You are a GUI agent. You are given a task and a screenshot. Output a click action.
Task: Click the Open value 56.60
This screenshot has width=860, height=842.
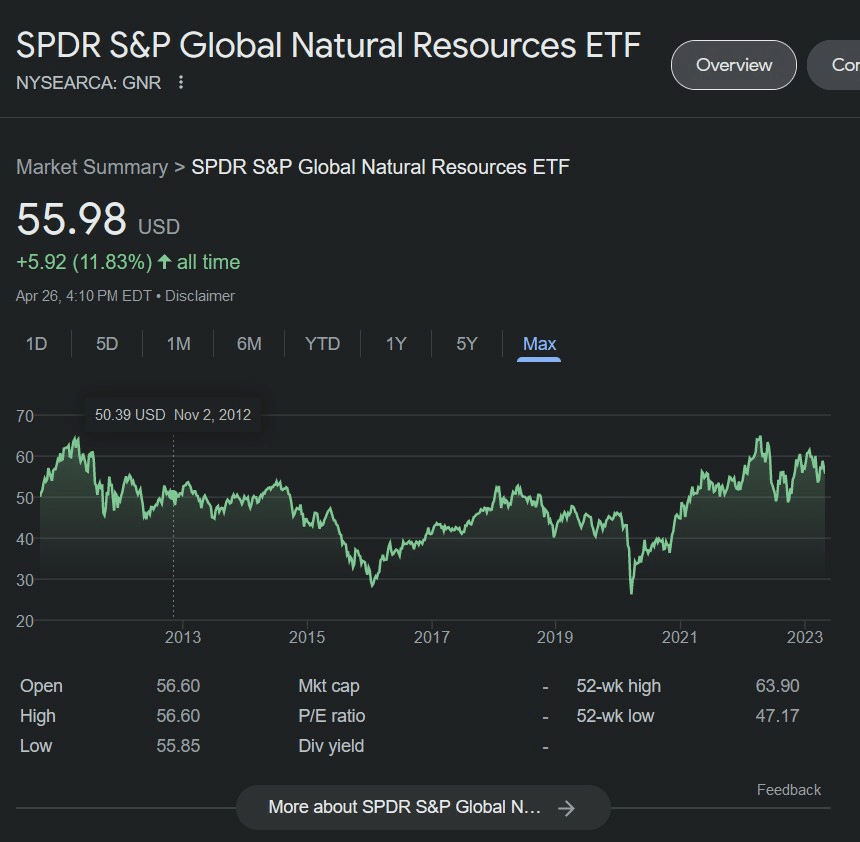tap(178, 686)
